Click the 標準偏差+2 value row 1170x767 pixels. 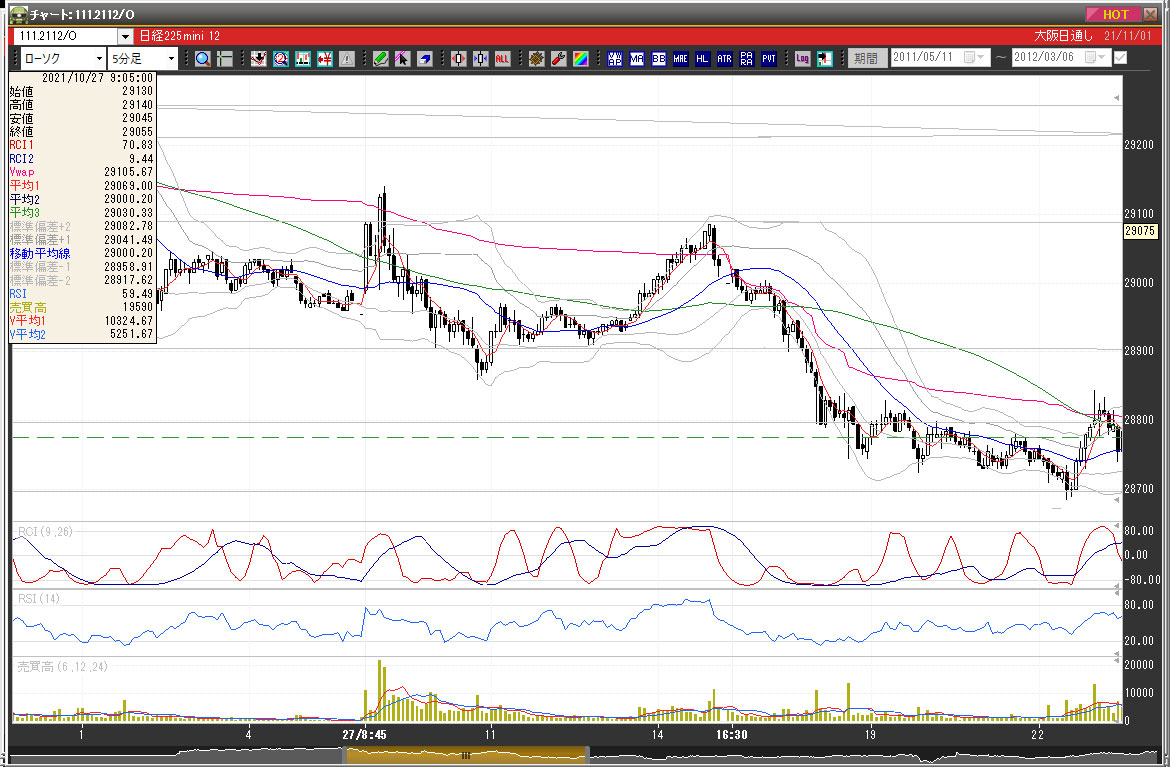click(81, 226)
